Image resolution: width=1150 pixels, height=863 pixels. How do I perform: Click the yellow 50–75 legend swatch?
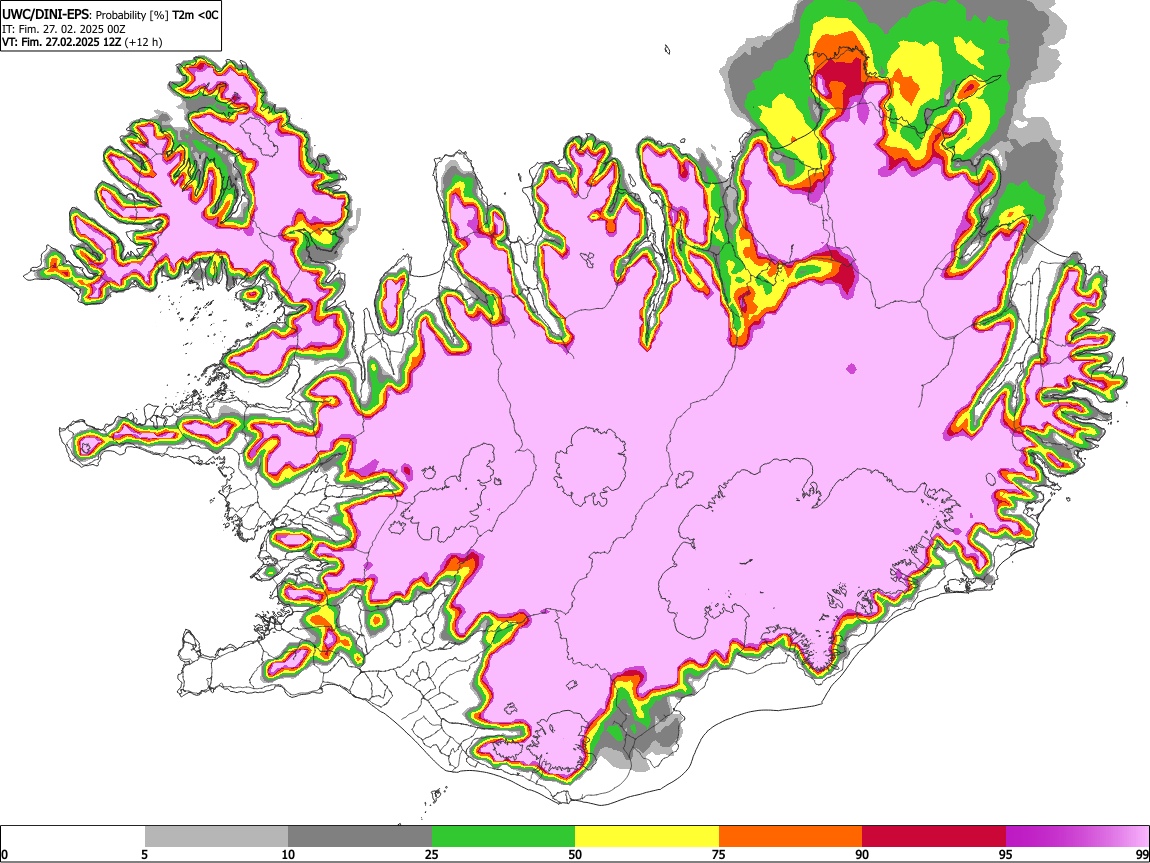647,837
